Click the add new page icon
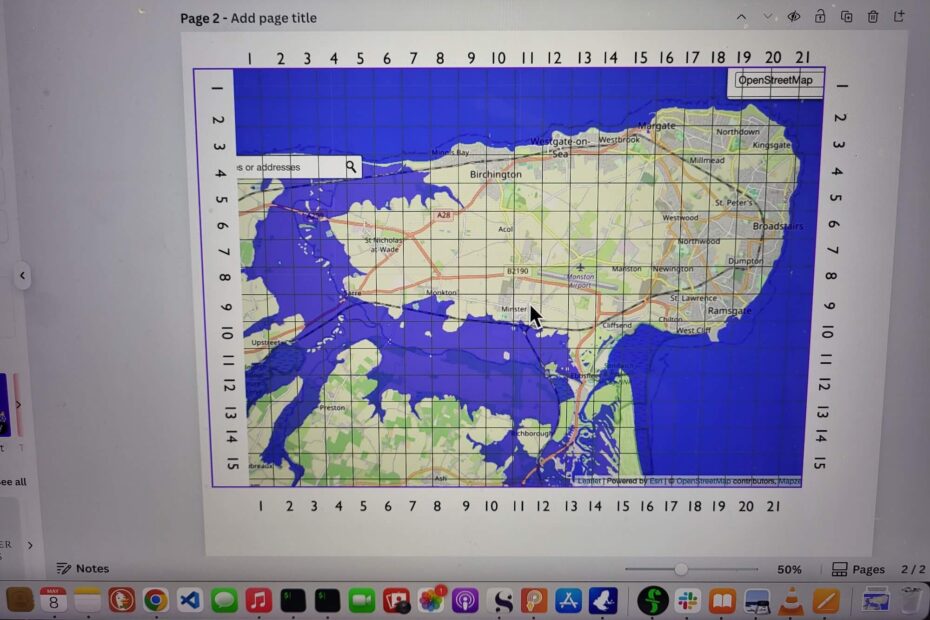Viewport: 930px width, 620px height. pos(899,17)
